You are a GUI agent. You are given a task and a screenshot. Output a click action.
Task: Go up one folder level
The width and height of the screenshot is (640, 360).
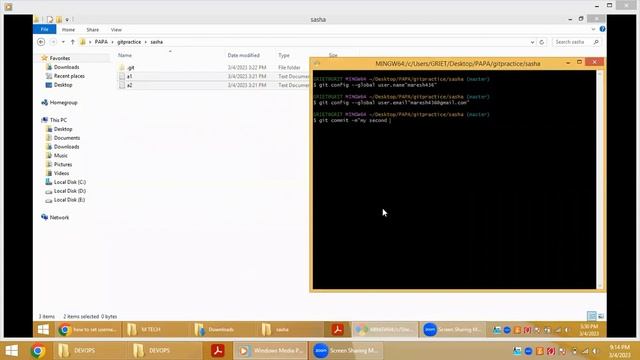[73, 42]
